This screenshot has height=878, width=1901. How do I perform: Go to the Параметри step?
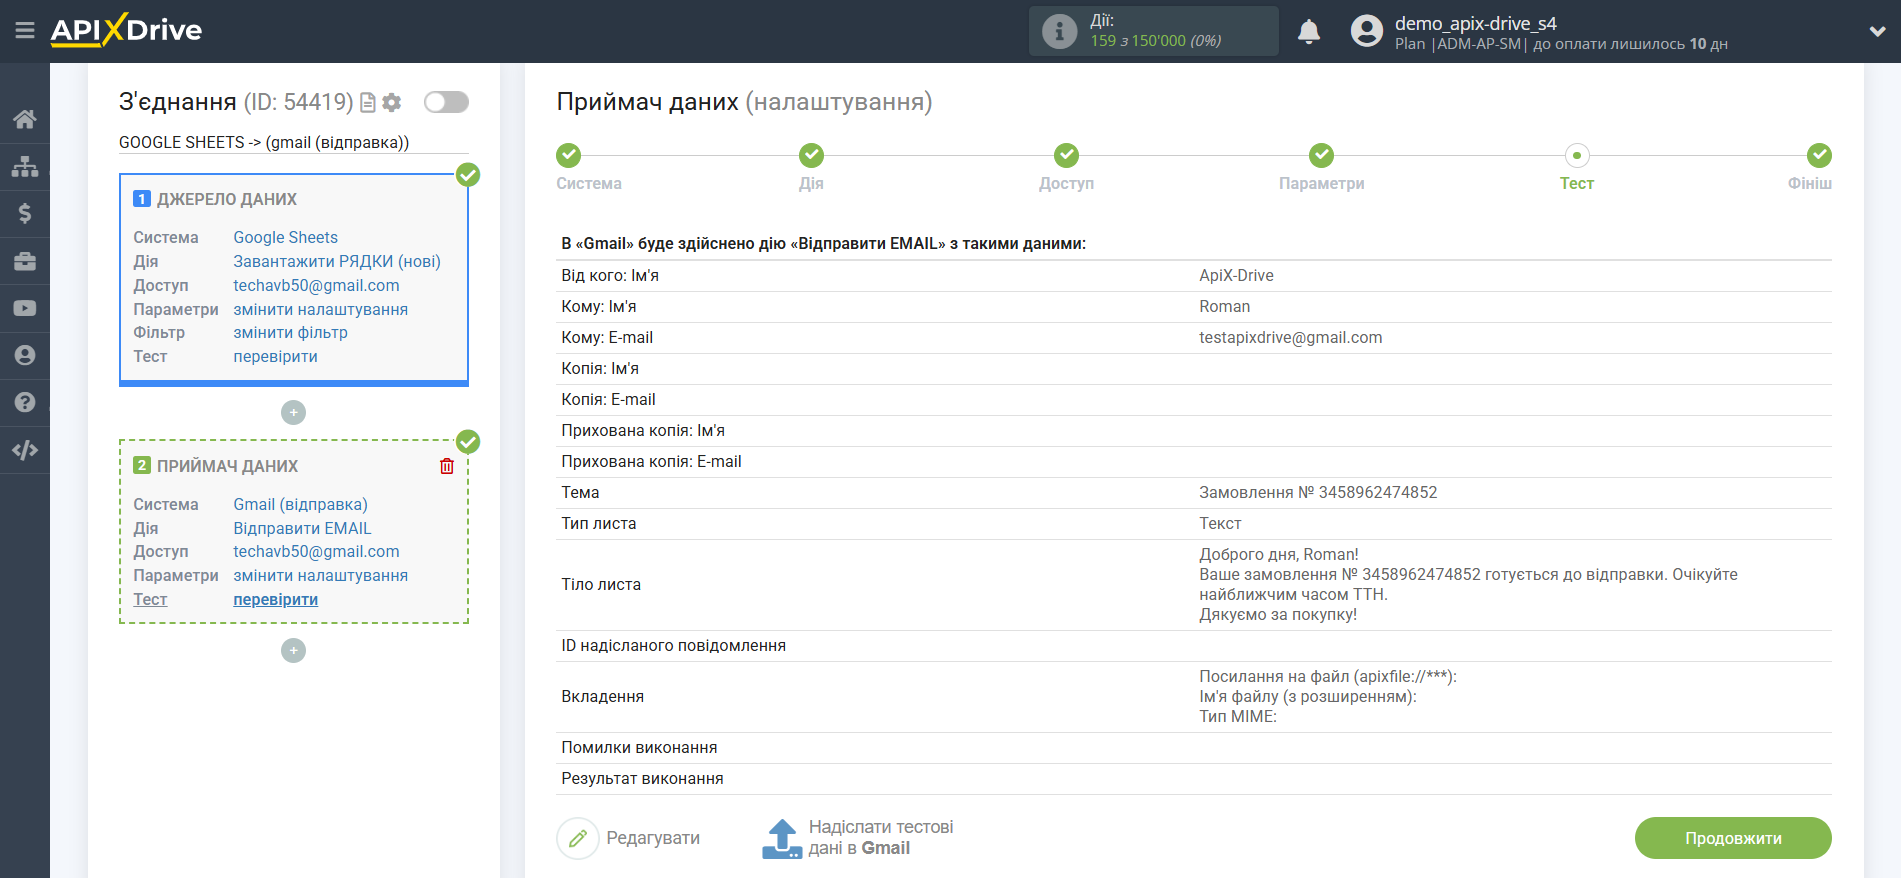click(x=1321, y=155)
